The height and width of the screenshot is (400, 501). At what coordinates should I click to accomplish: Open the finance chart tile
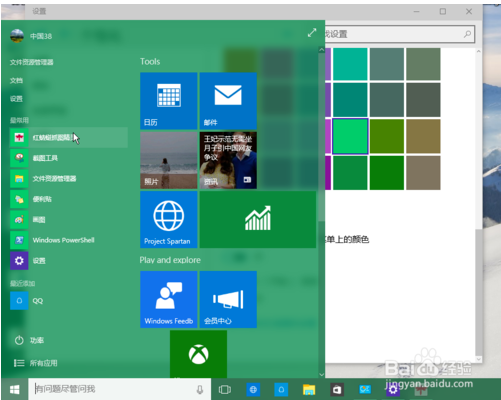click(x=258, y=219)
